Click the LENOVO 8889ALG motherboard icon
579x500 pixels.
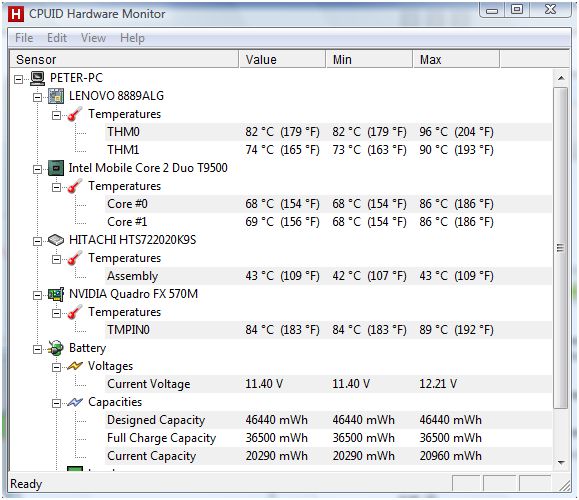(56, 96)
